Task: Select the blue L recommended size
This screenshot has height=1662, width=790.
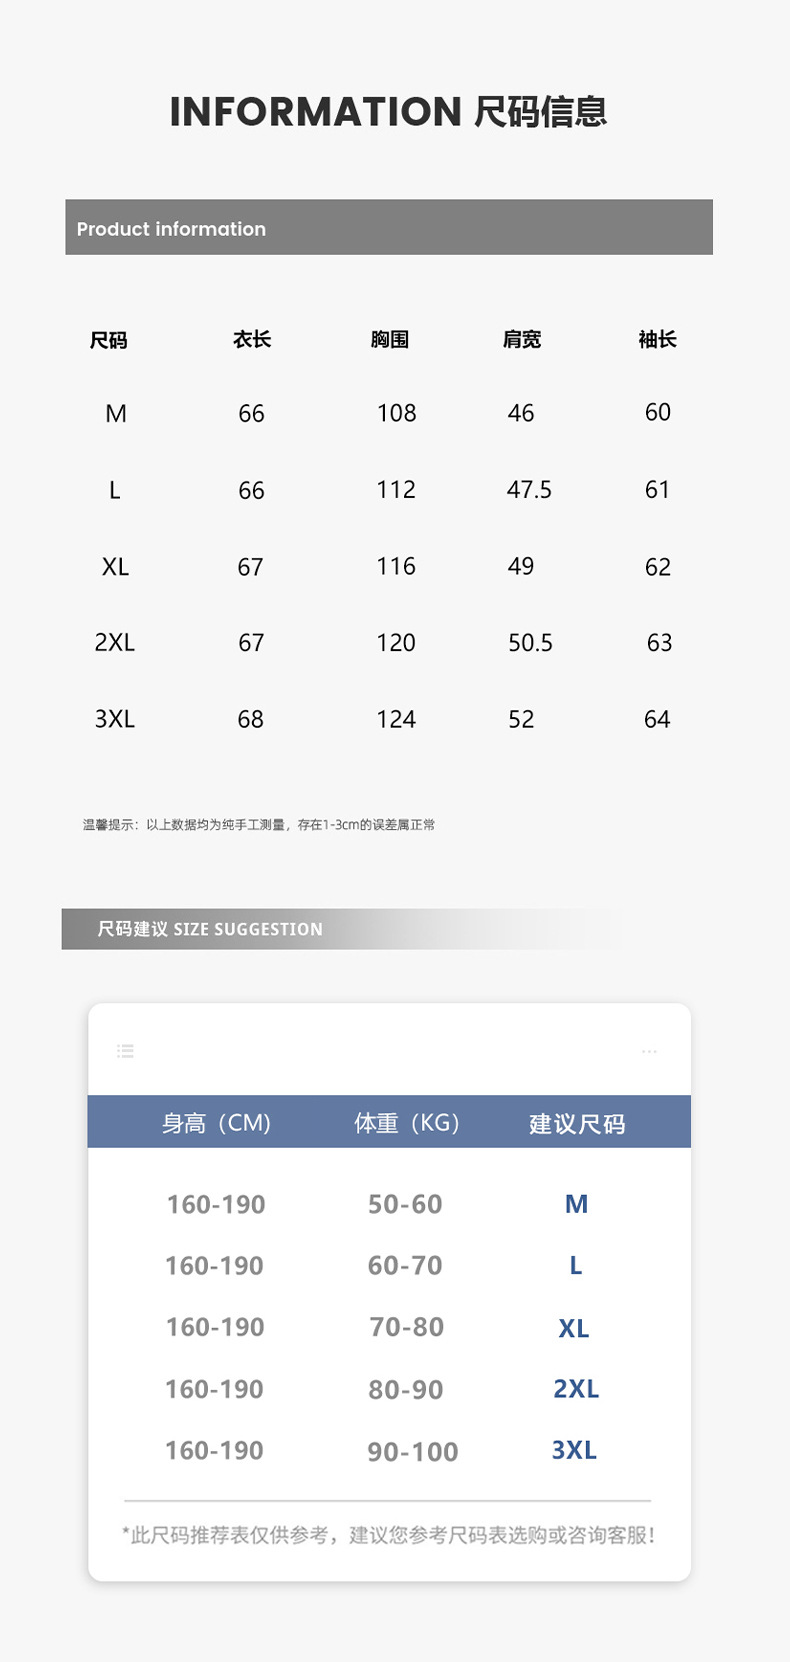Action: [575, 1266]
